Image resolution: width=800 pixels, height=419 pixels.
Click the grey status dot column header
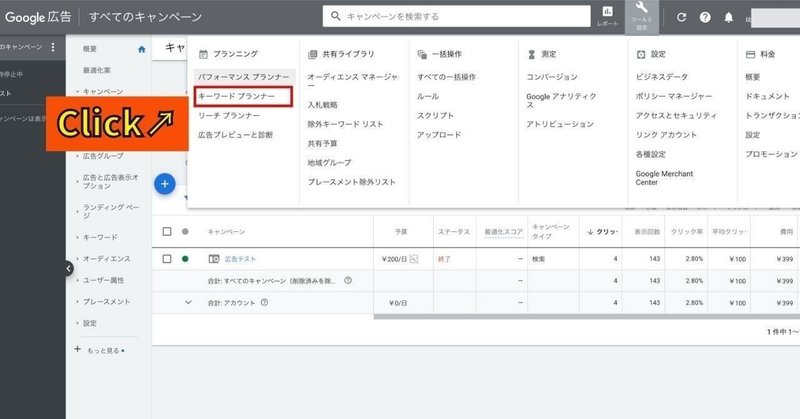pyautogui.click(x=185, y=231)
